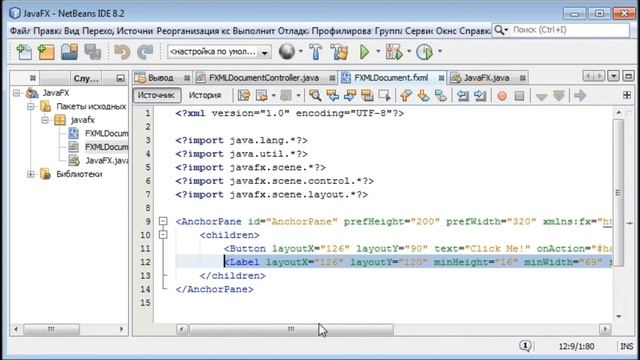Open the Файл menu

pyautogui.click(x=20, y=31)
